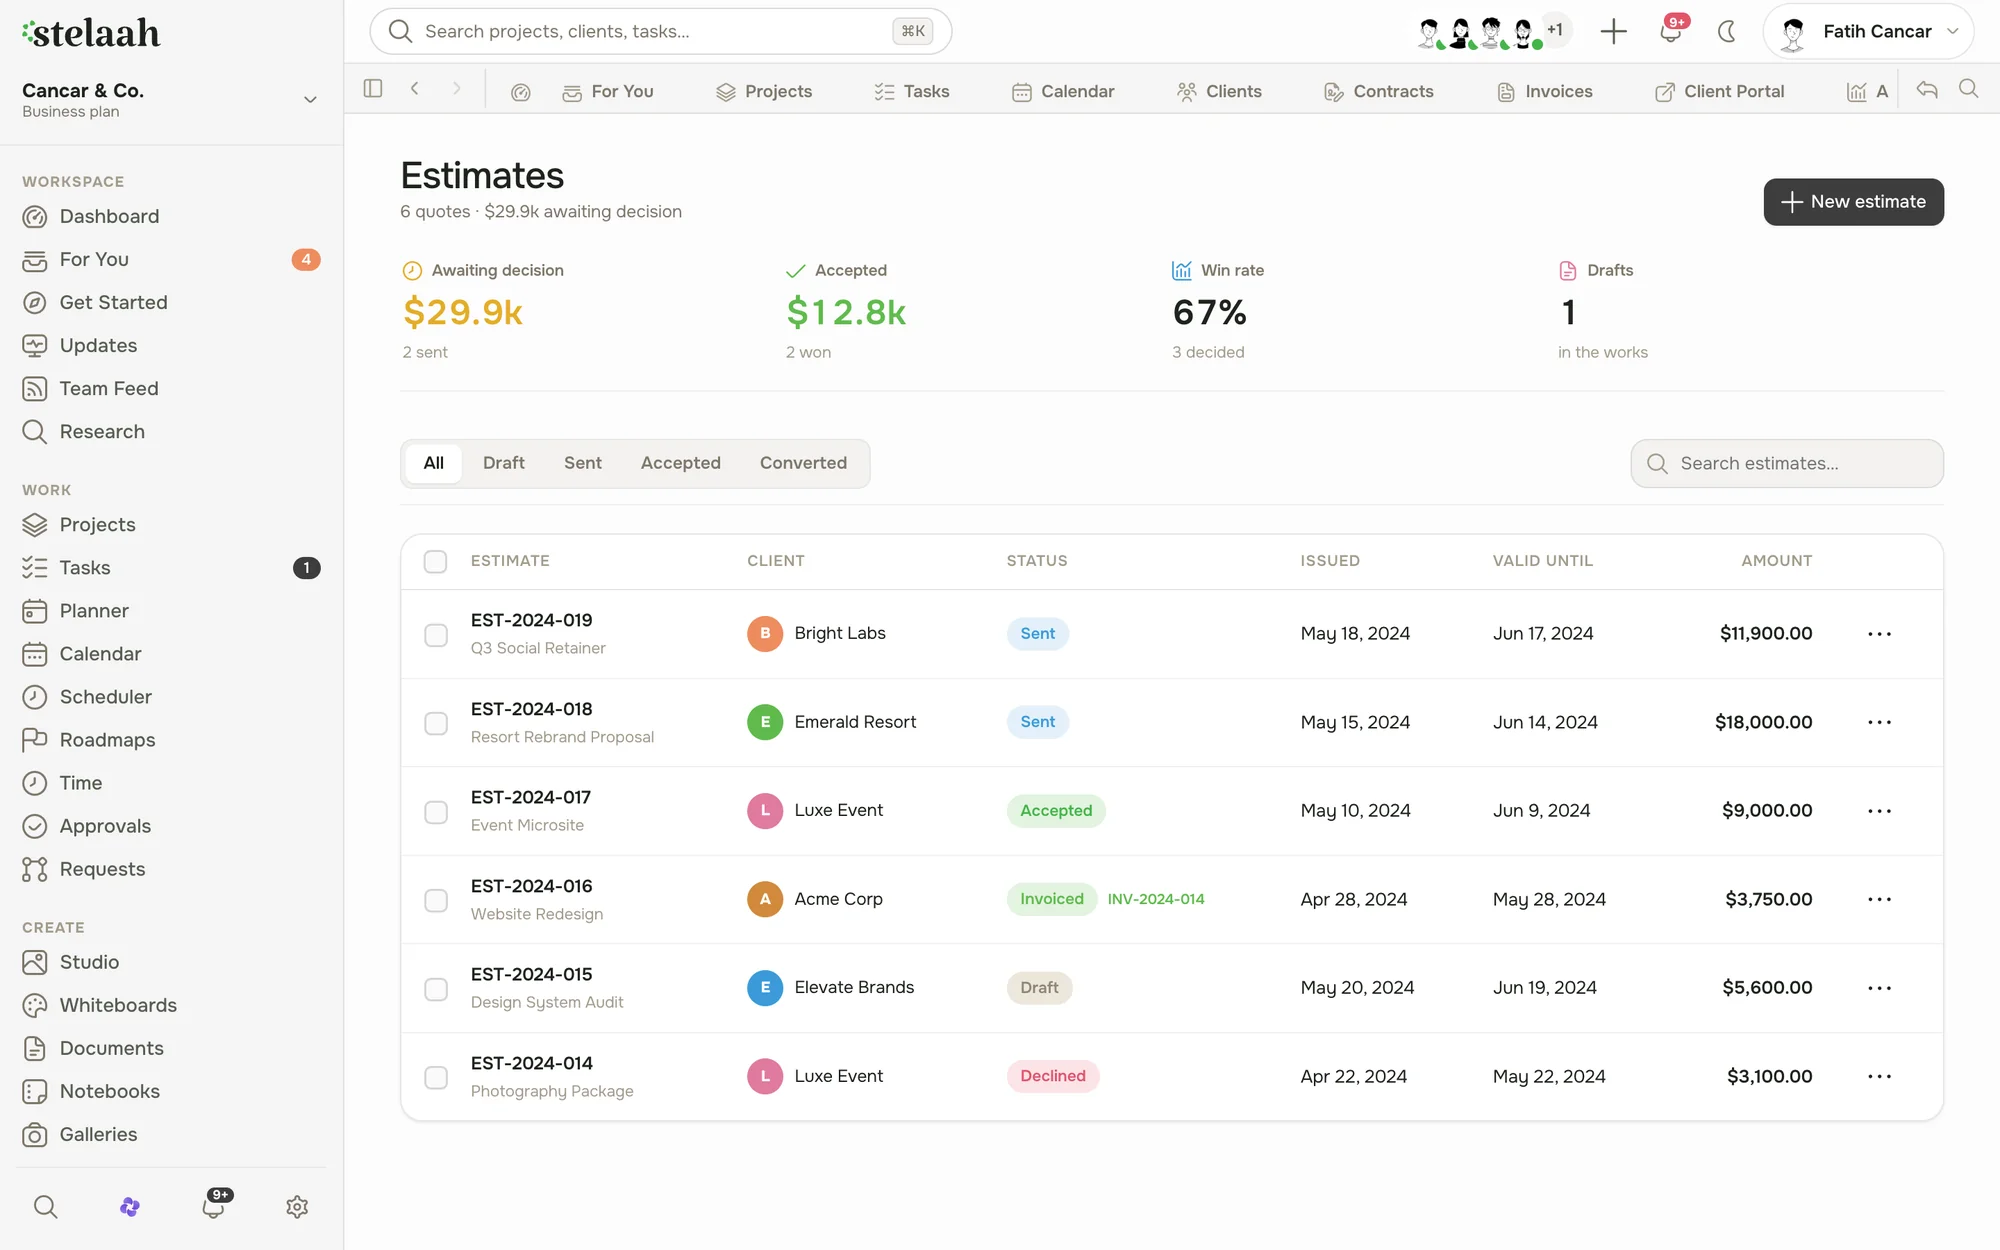Click the stelaah logo
2000x1250 pixels.
(x=91, y=33)
